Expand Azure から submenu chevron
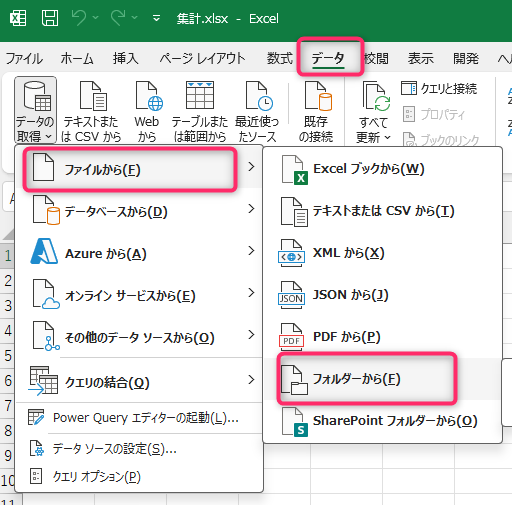 point(251,250)
